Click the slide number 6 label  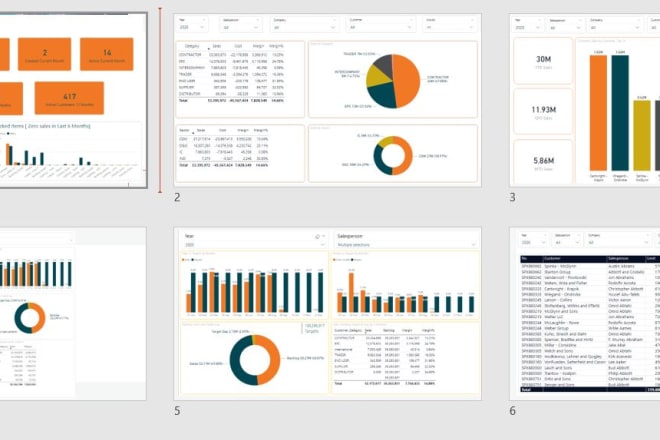pyautogui.click(x=512, y=411)
